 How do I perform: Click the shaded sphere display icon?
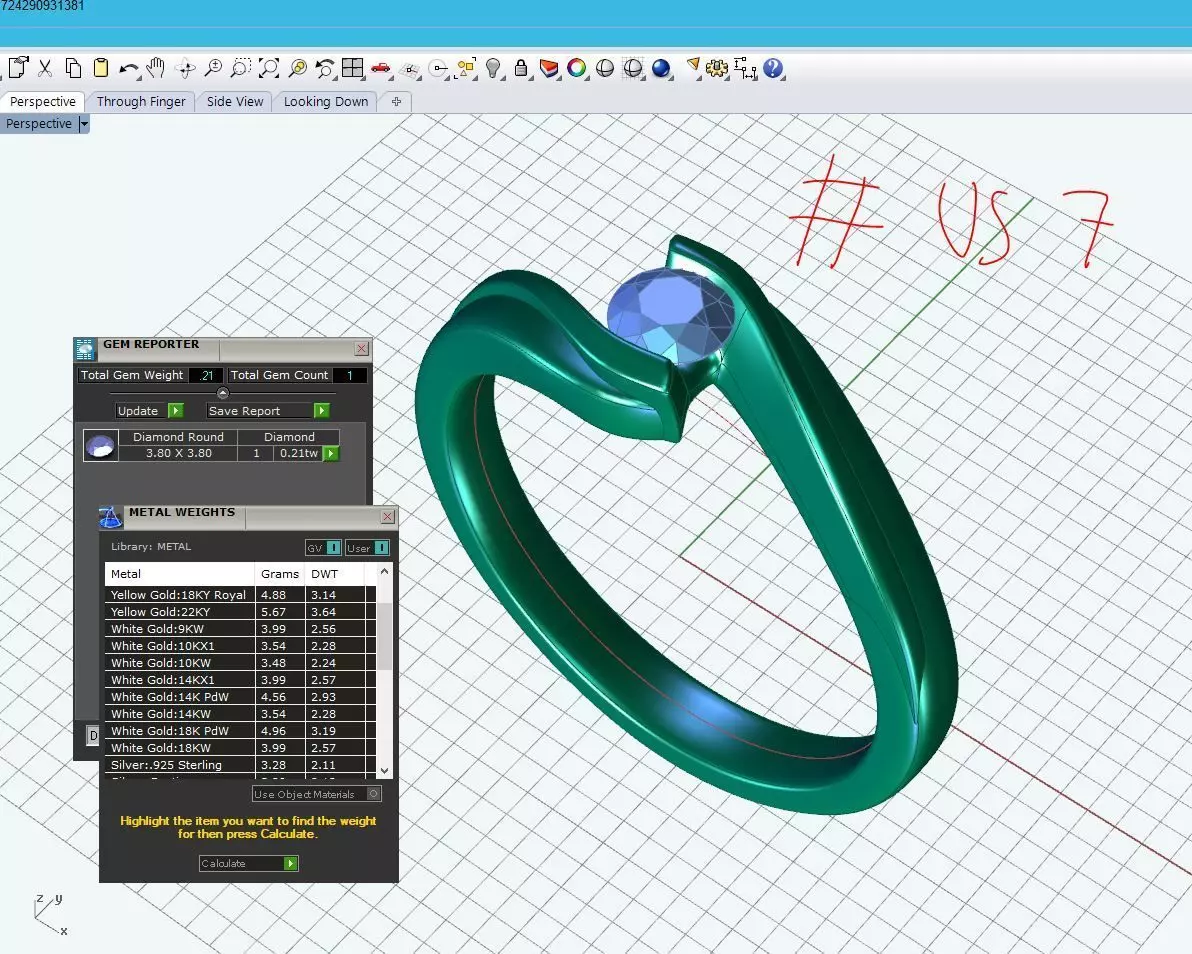coord(605,68)
